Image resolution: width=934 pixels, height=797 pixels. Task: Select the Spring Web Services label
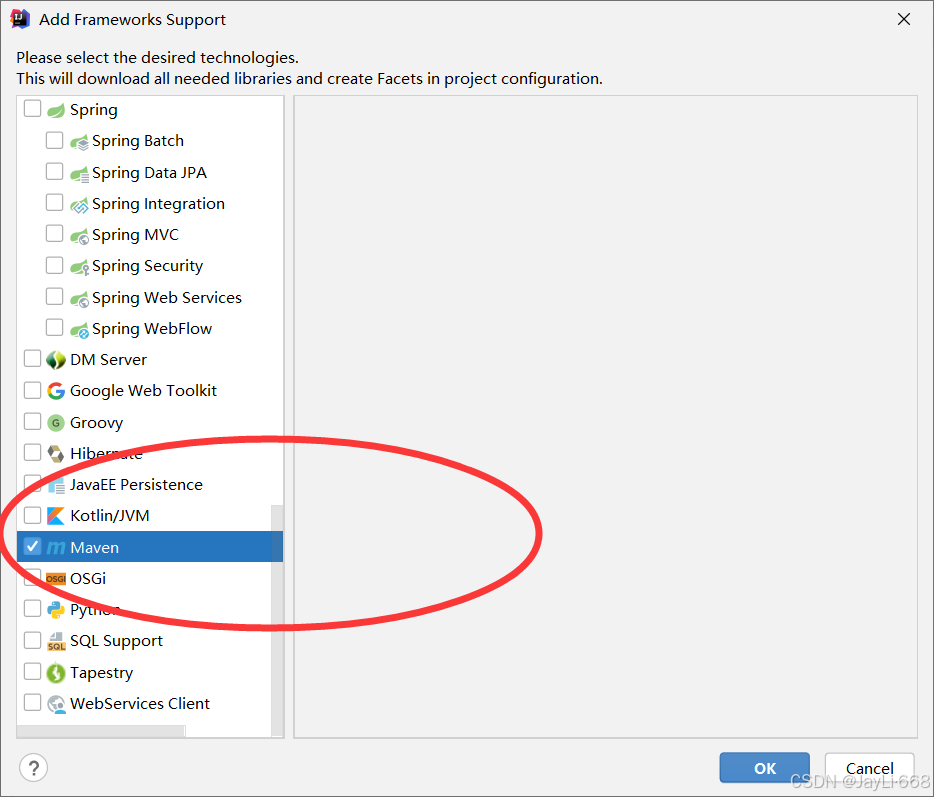coord(167,298)
